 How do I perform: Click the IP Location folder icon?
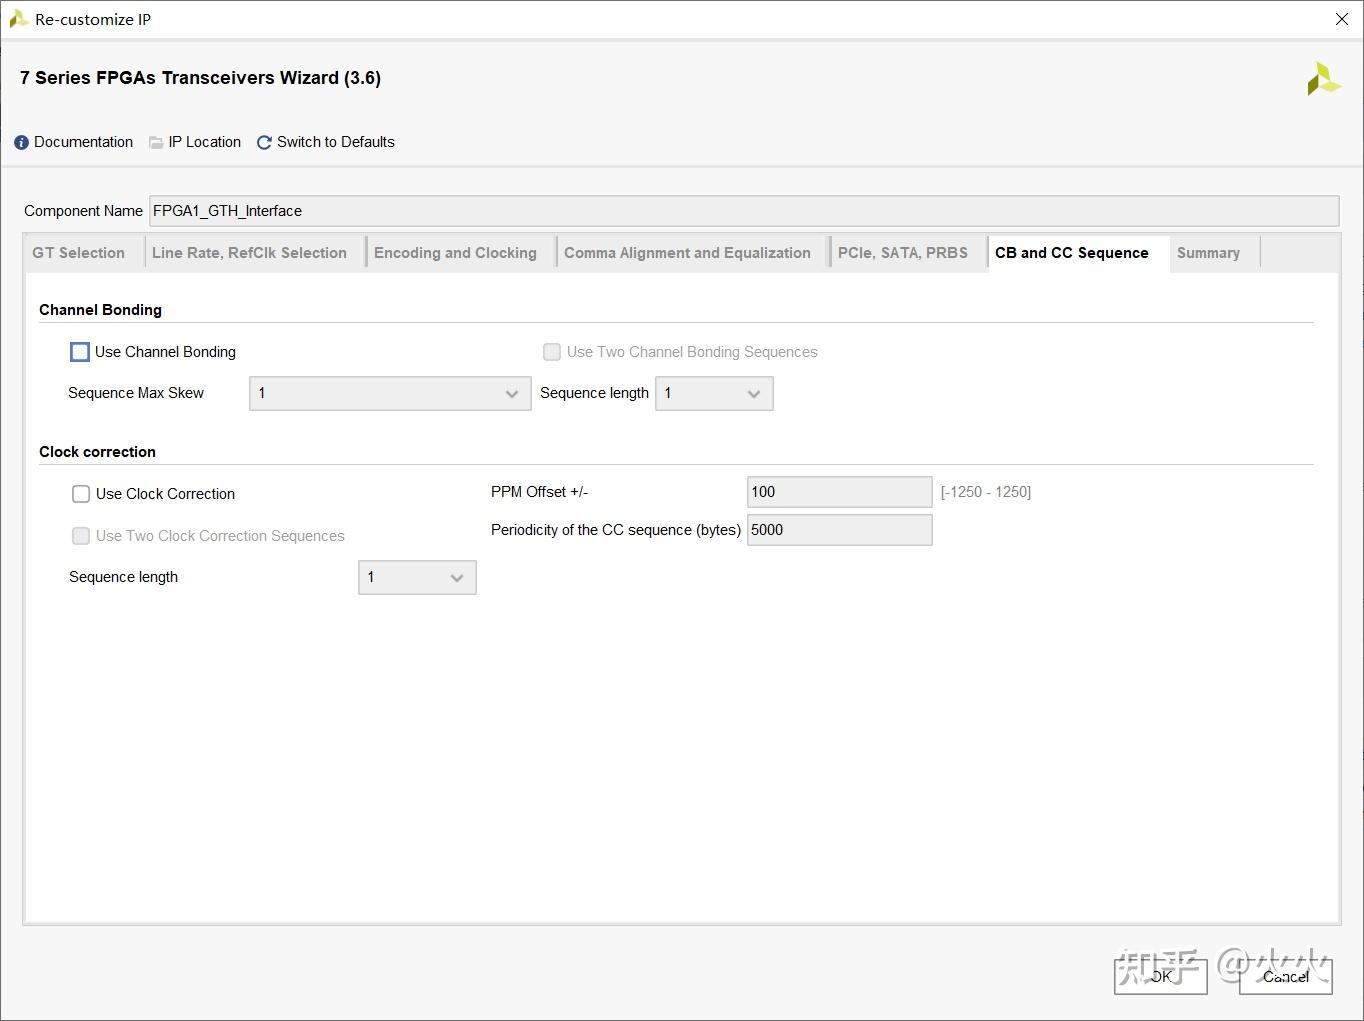pyautogui.click(x=156, y=143)
